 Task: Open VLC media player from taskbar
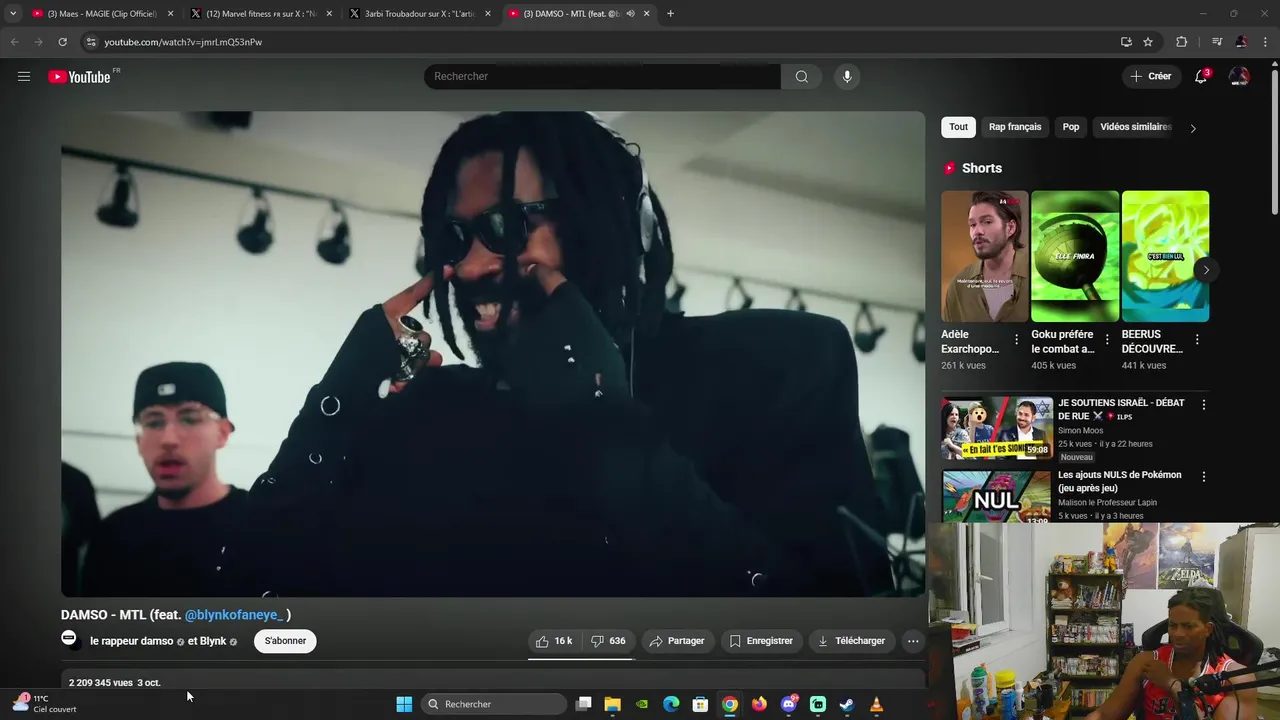(876, 704)
